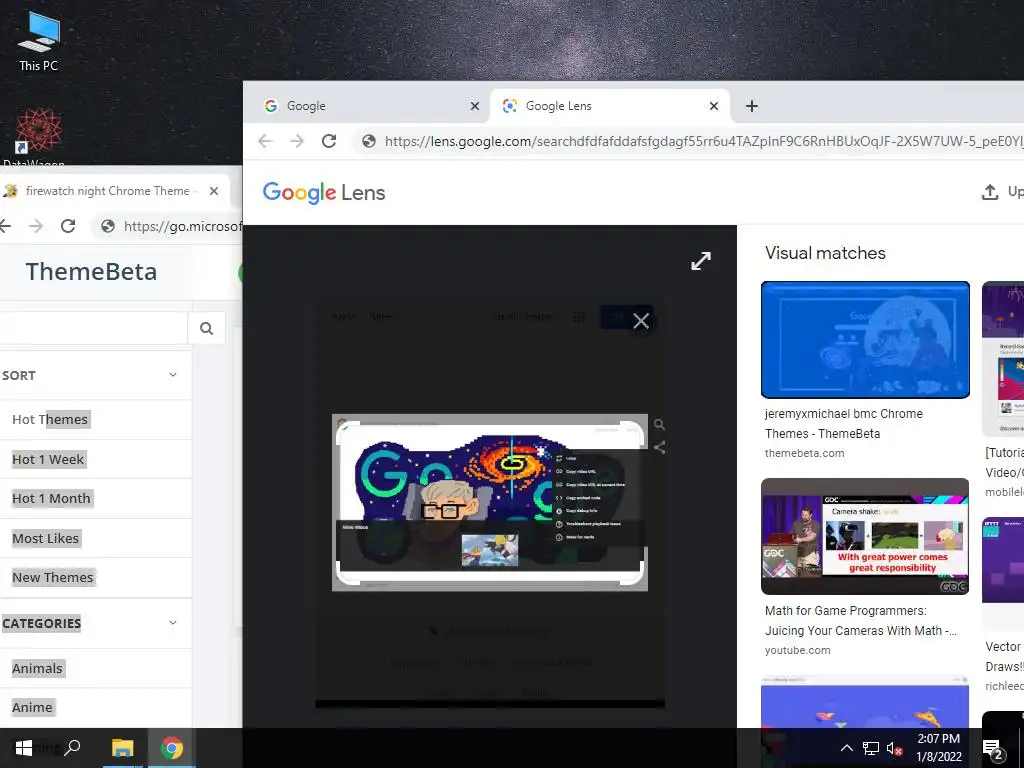Open the Animals category
This screenshot has width=1024, height=768.
37,668
